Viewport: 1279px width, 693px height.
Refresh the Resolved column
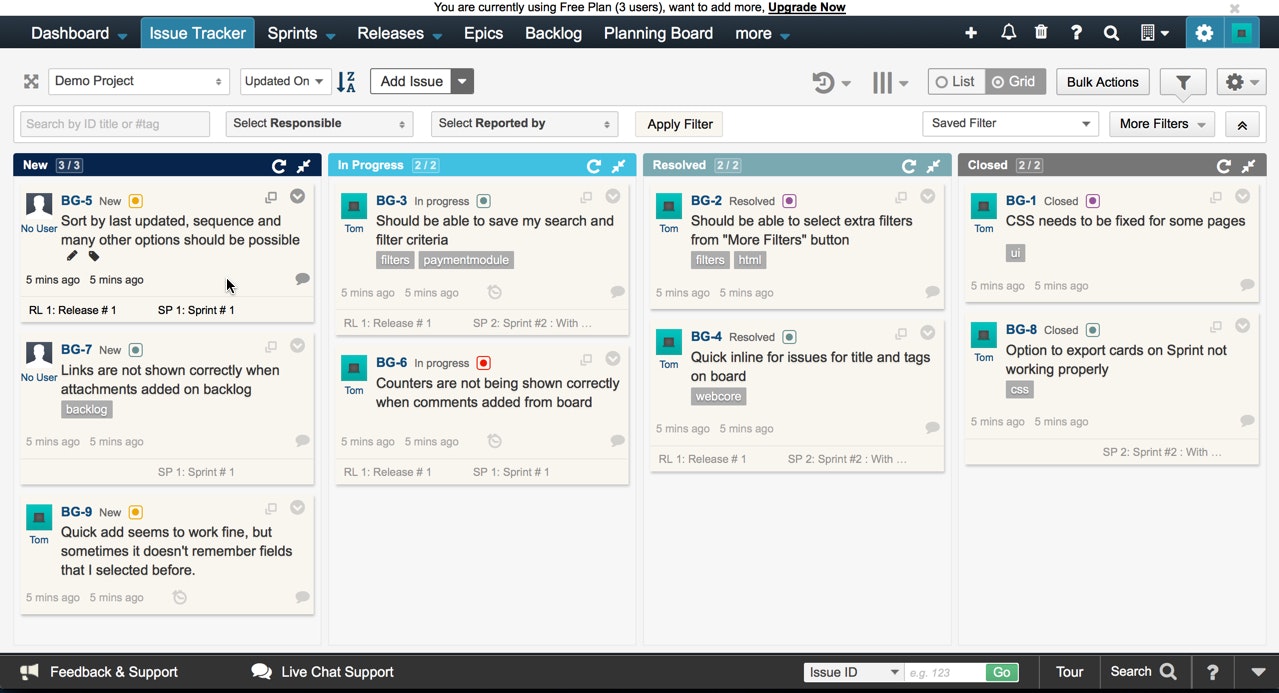click(909, 166)
